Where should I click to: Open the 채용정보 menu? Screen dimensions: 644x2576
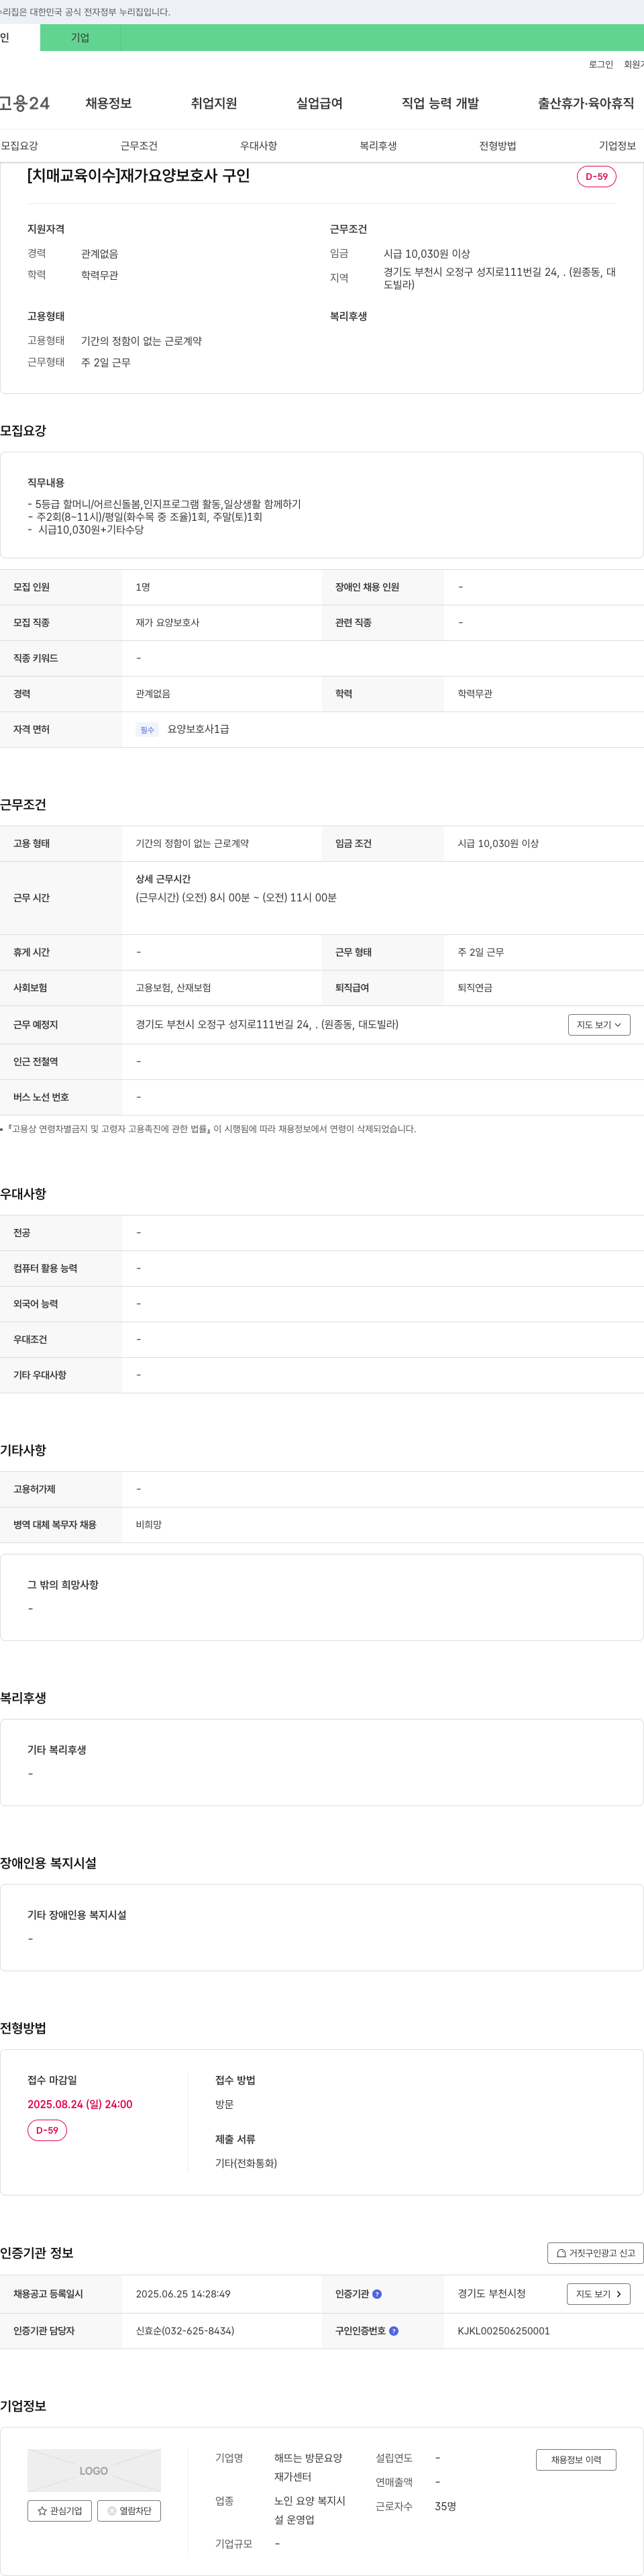pos(108,103)
